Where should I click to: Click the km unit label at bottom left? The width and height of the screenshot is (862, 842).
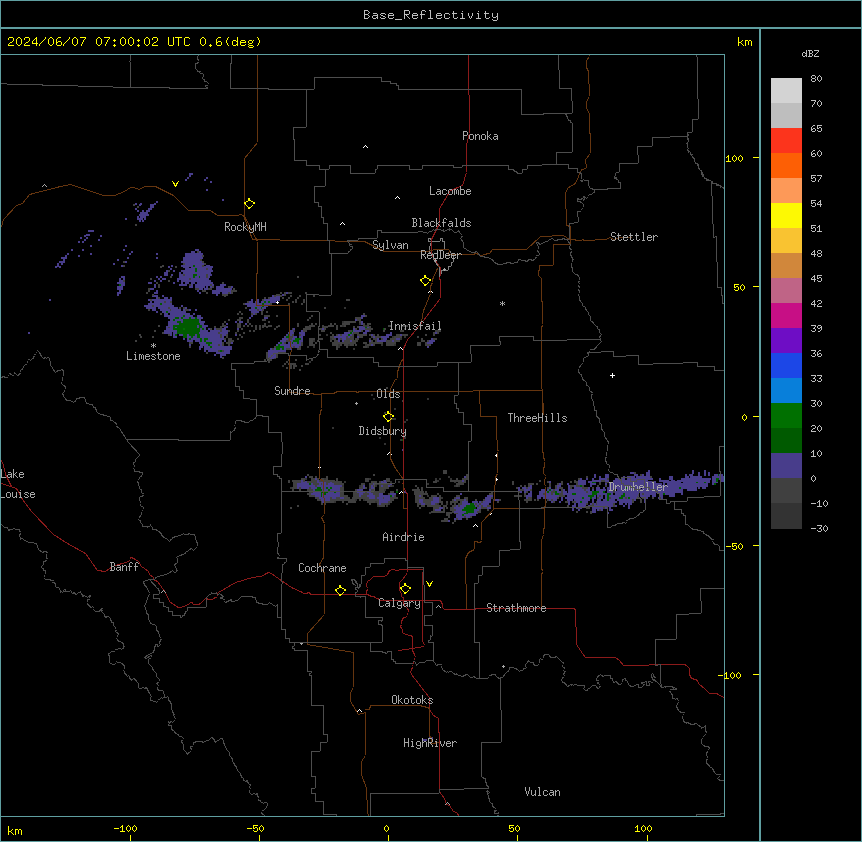(15, 830)
